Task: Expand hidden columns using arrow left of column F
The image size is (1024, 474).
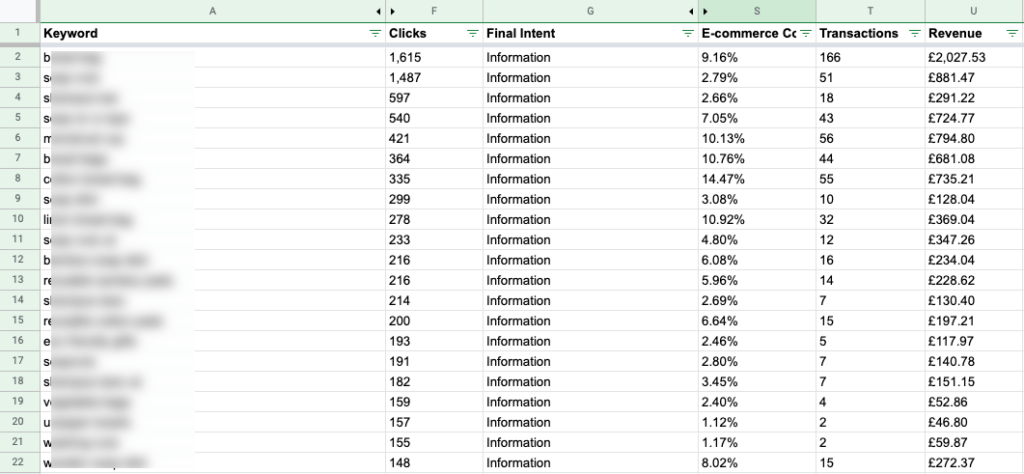Action: [393, 11]
